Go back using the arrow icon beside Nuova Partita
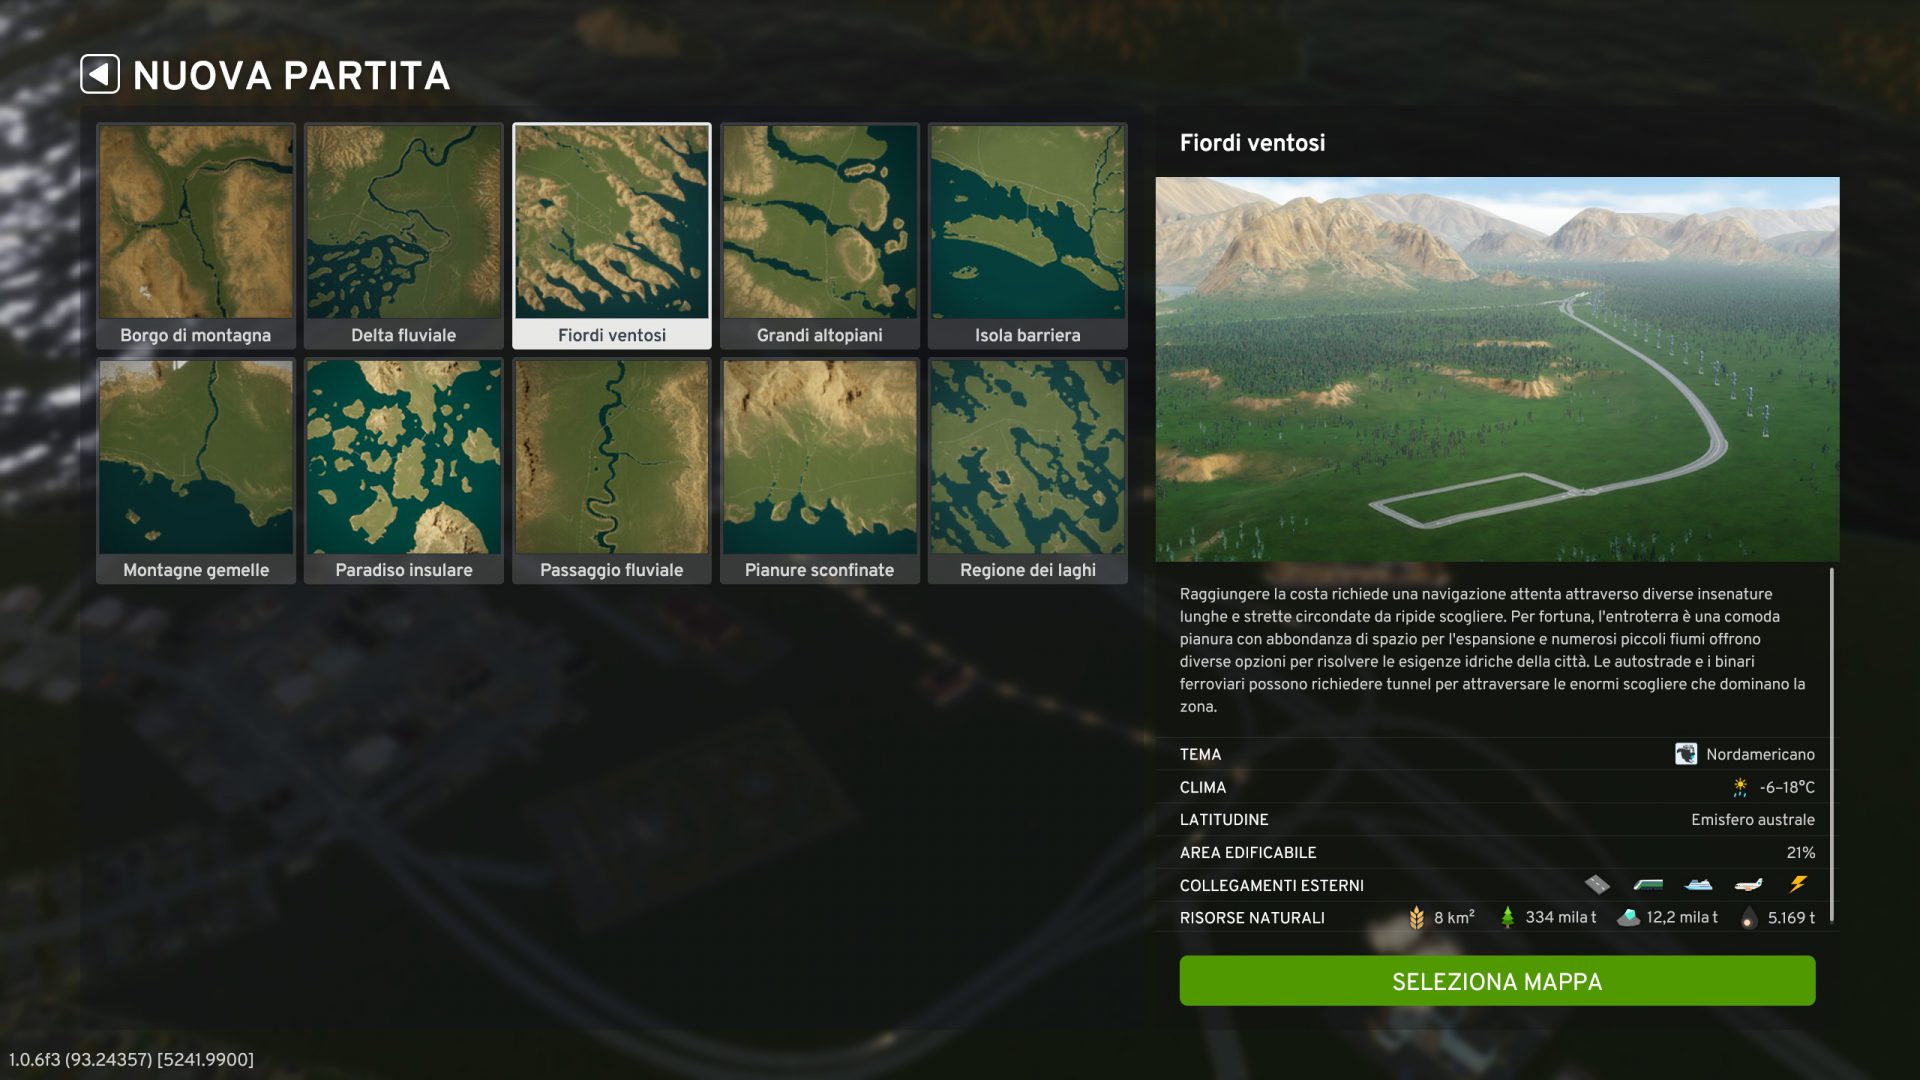Viewport: 1920px width, 1080px height. pyautogui.click(x=100, y=74)
